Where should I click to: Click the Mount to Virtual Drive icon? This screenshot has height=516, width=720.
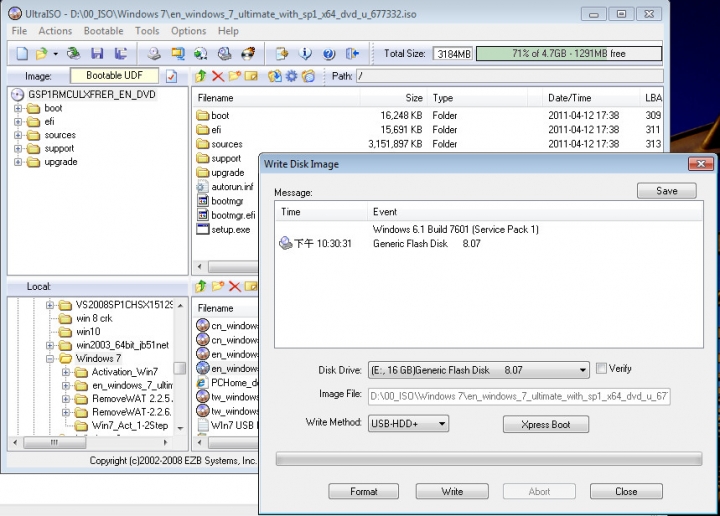coord(225,54)
